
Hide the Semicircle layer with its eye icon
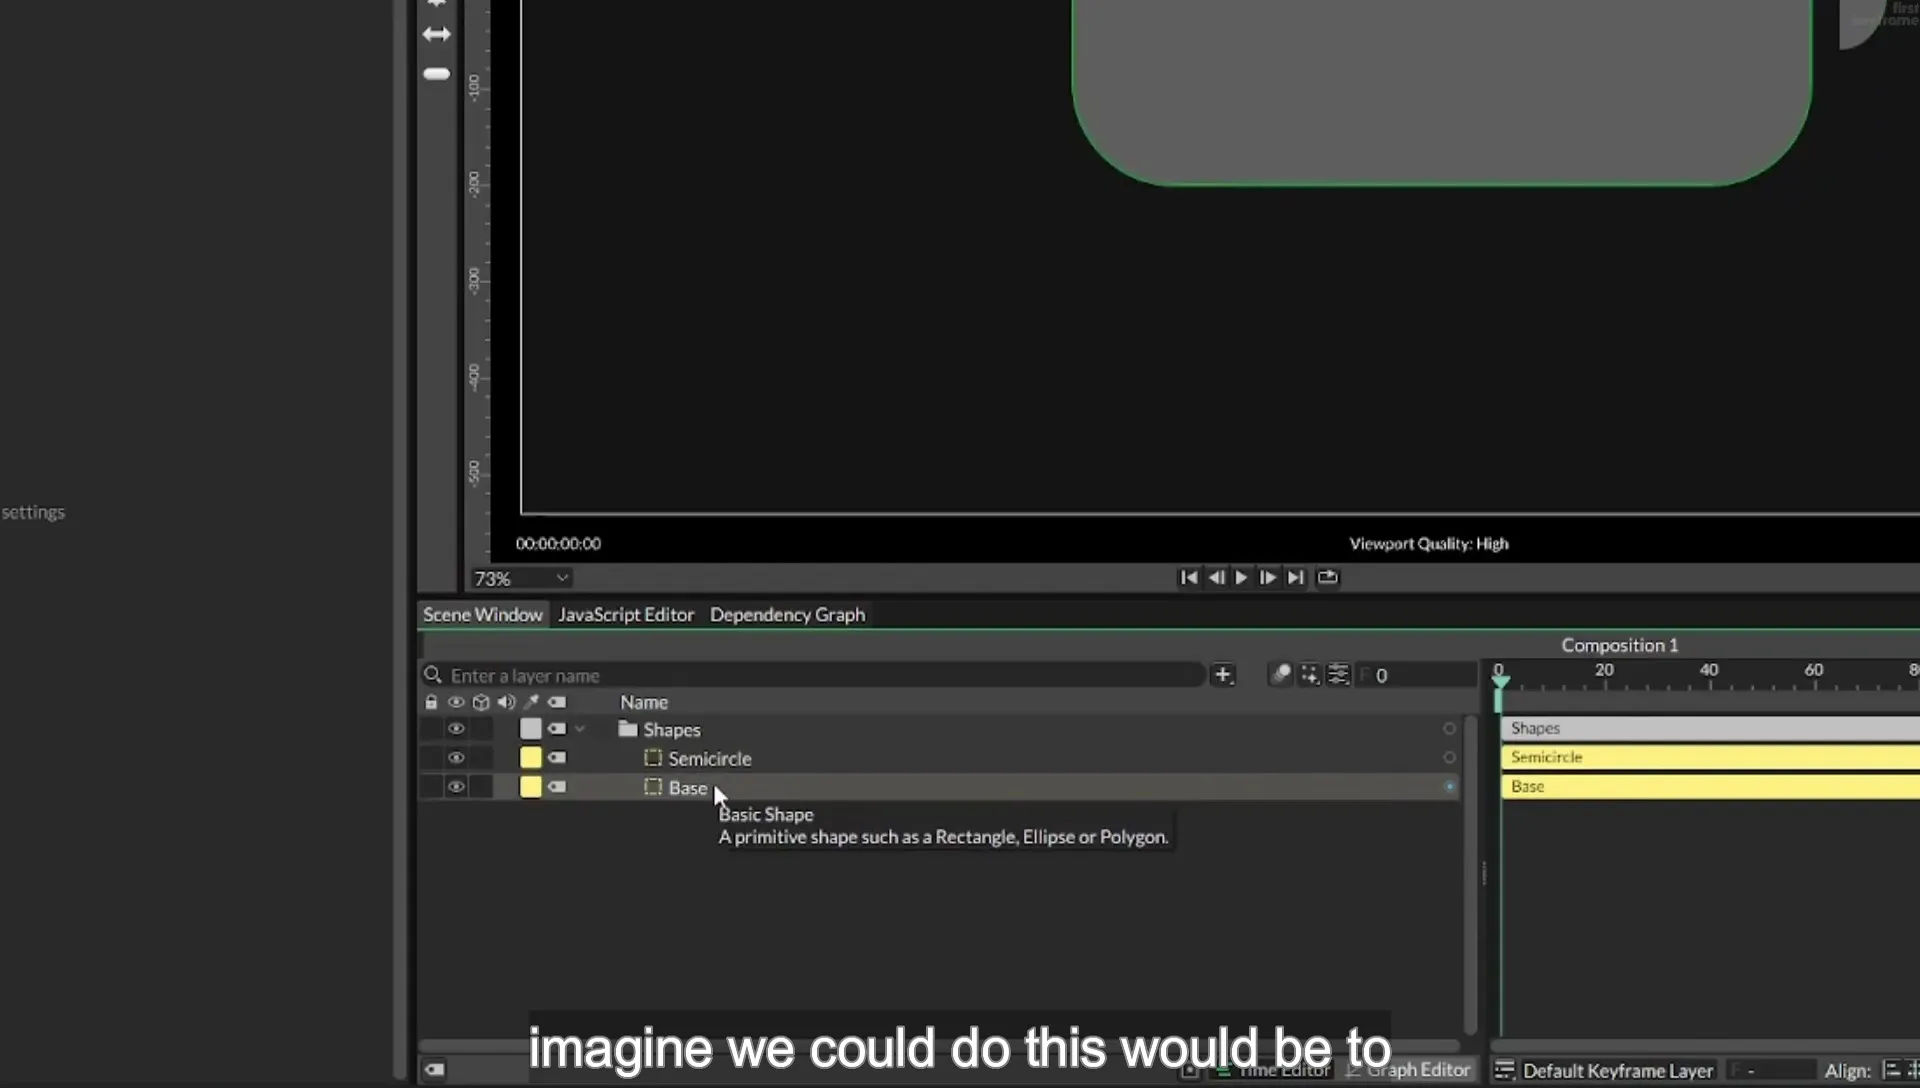click(x=456, y=758)
